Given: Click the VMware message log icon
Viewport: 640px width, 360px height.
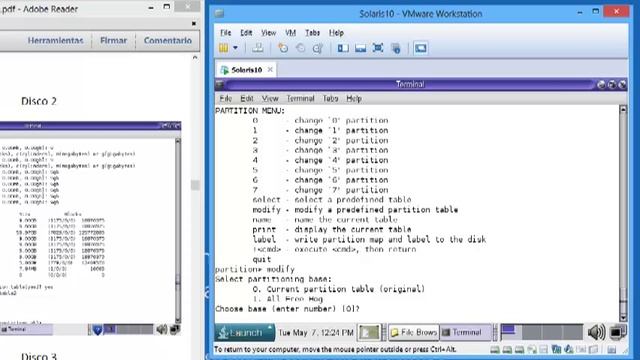Looking at the screenshot, I should click(x=611, y=350).
